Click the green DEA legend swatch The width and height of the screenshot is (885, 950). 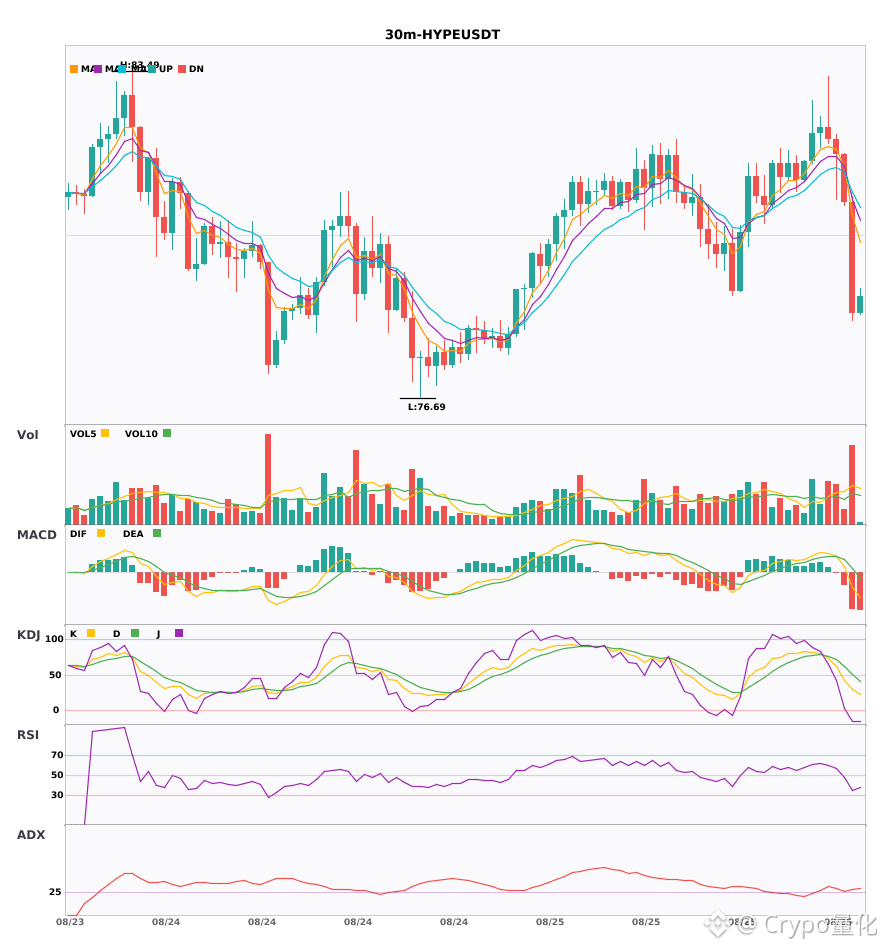point(157,533)
